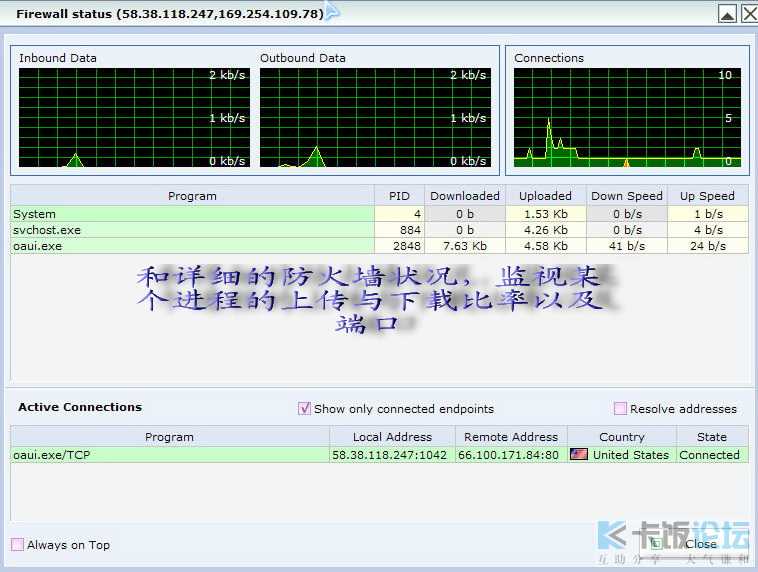Image resolution: width=758 pixels, height=572 pixels.
Task: Enable Resolve addresses checkbox
Action: pos(620,409)
